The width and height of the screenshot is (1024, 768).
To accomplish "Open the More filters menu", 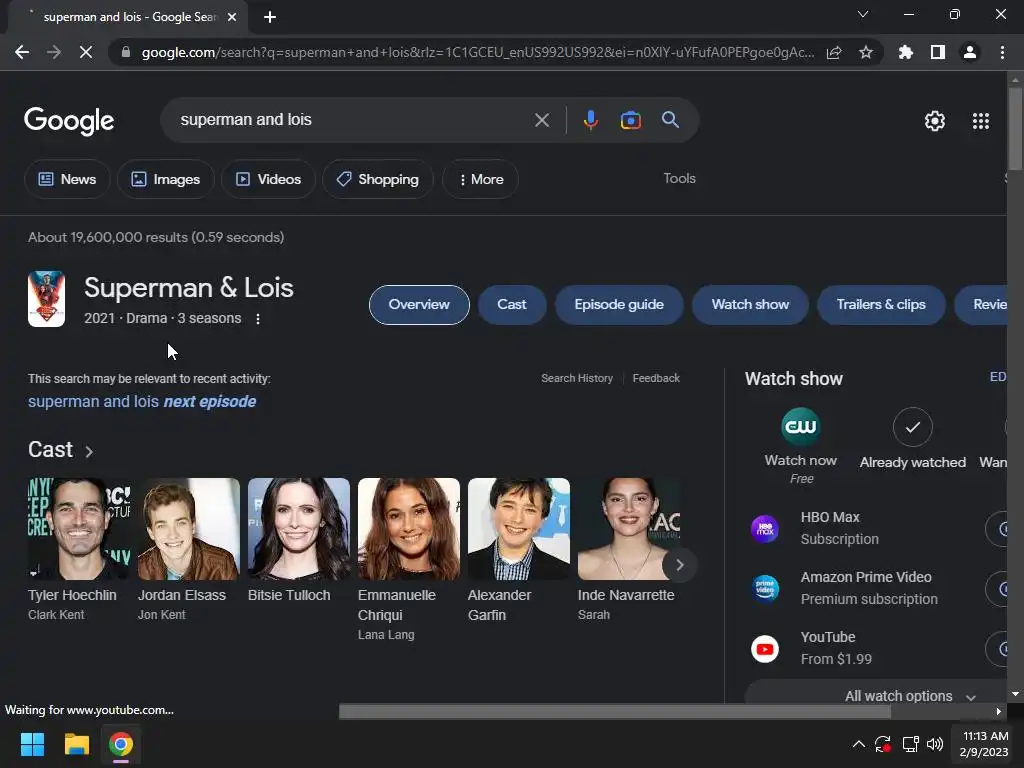I will pos(481,179).
